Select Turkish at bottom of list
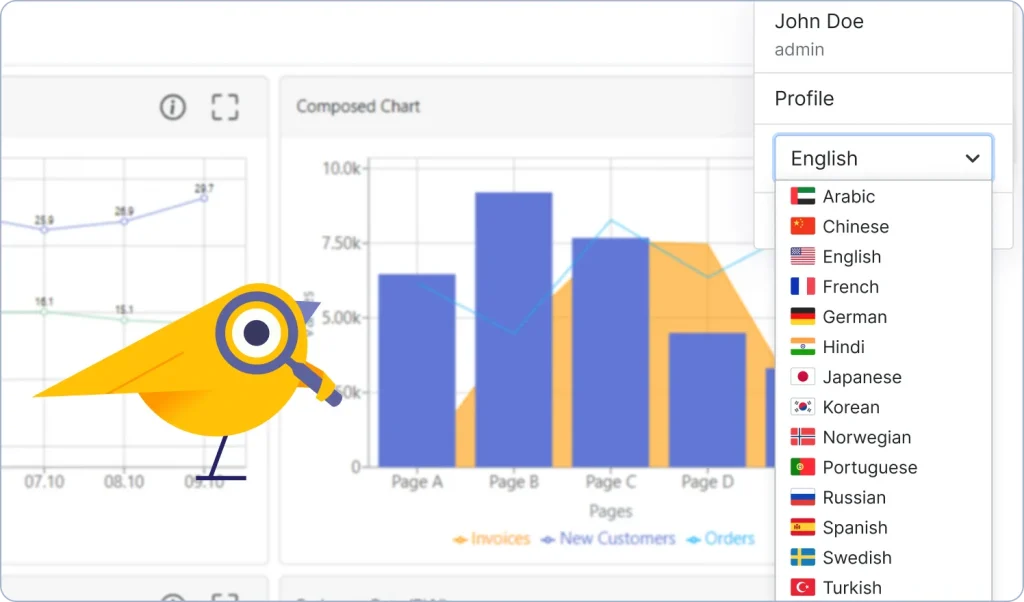The width and height of the screenshot is (1024, 602). point(883,587)
